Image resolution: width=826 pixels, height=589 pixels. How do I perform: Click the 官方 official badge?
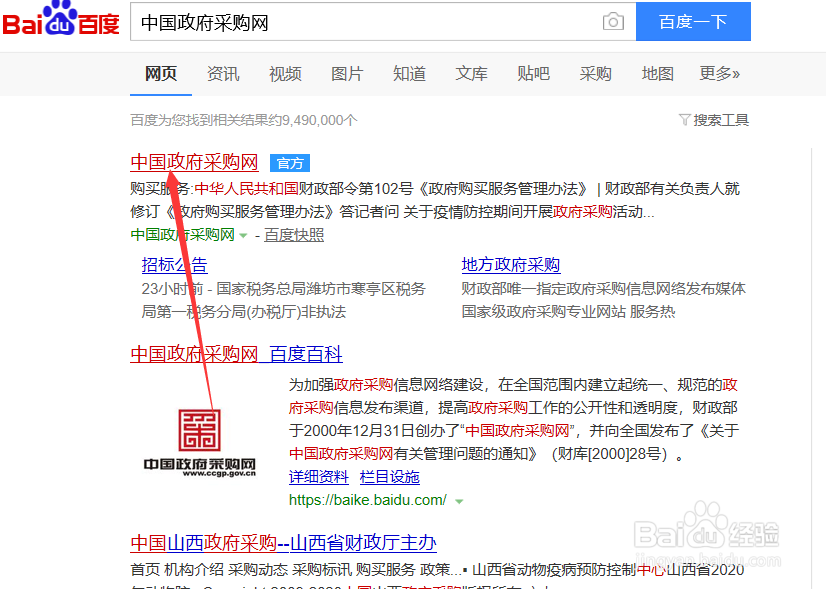[290, 163]
